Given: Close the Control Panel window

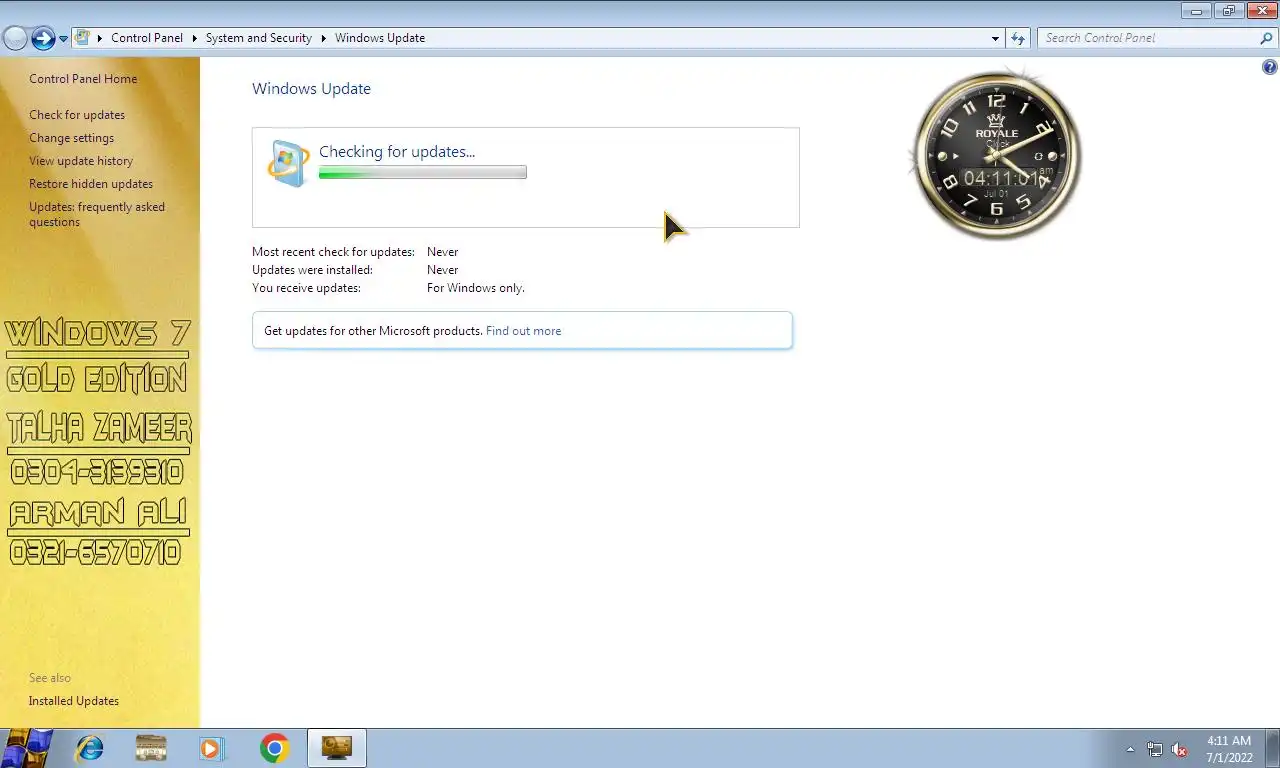Looking at the screenshot, I should point(1261,11).
